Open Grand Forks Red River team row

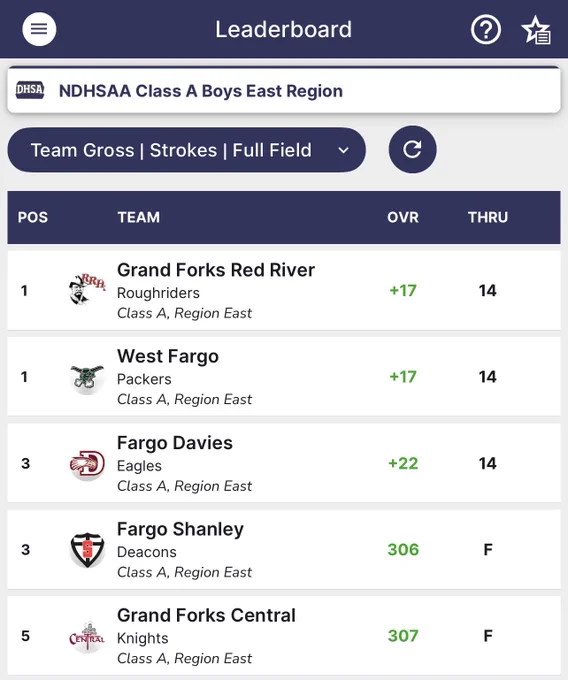[x=284, y=290]
